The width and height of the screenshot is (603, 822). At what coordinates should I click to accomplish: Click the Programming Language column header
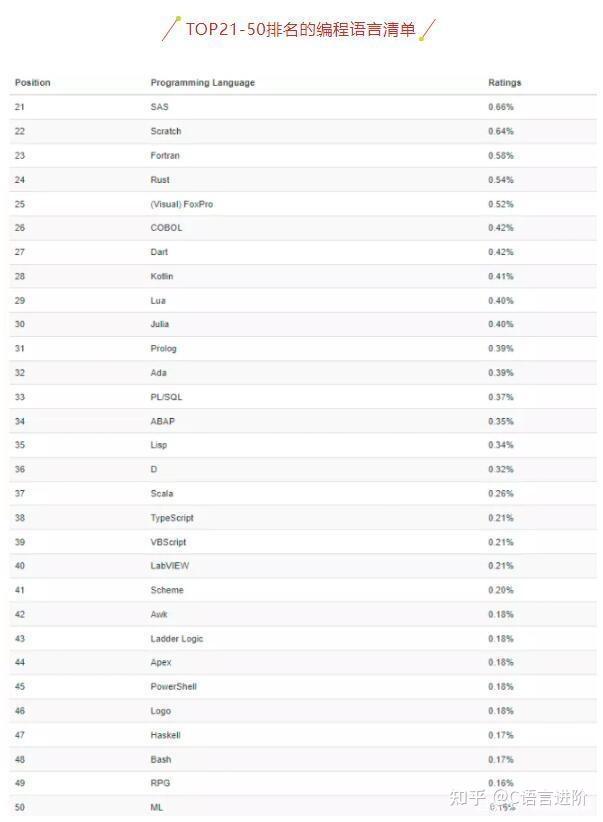tap(202, 82)
